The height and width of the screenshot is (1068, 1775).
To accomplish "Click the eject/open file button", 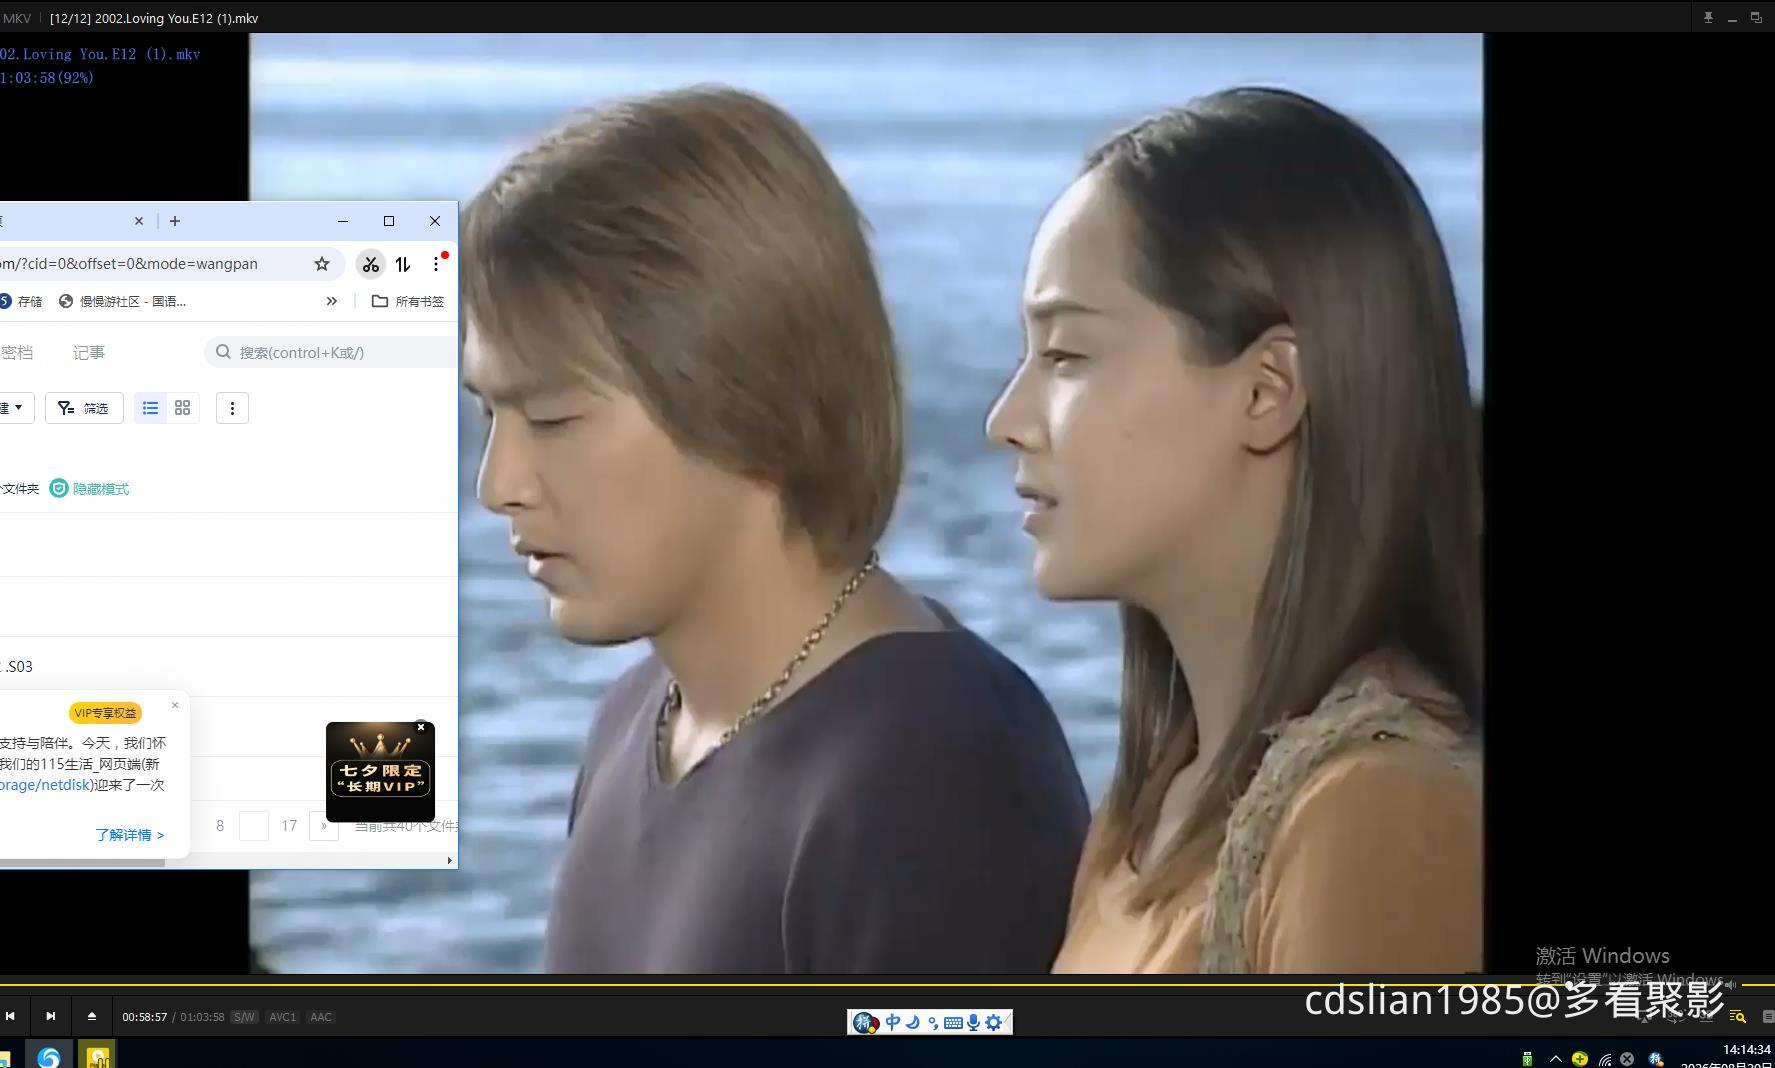I will click(x=92, y=1016).
